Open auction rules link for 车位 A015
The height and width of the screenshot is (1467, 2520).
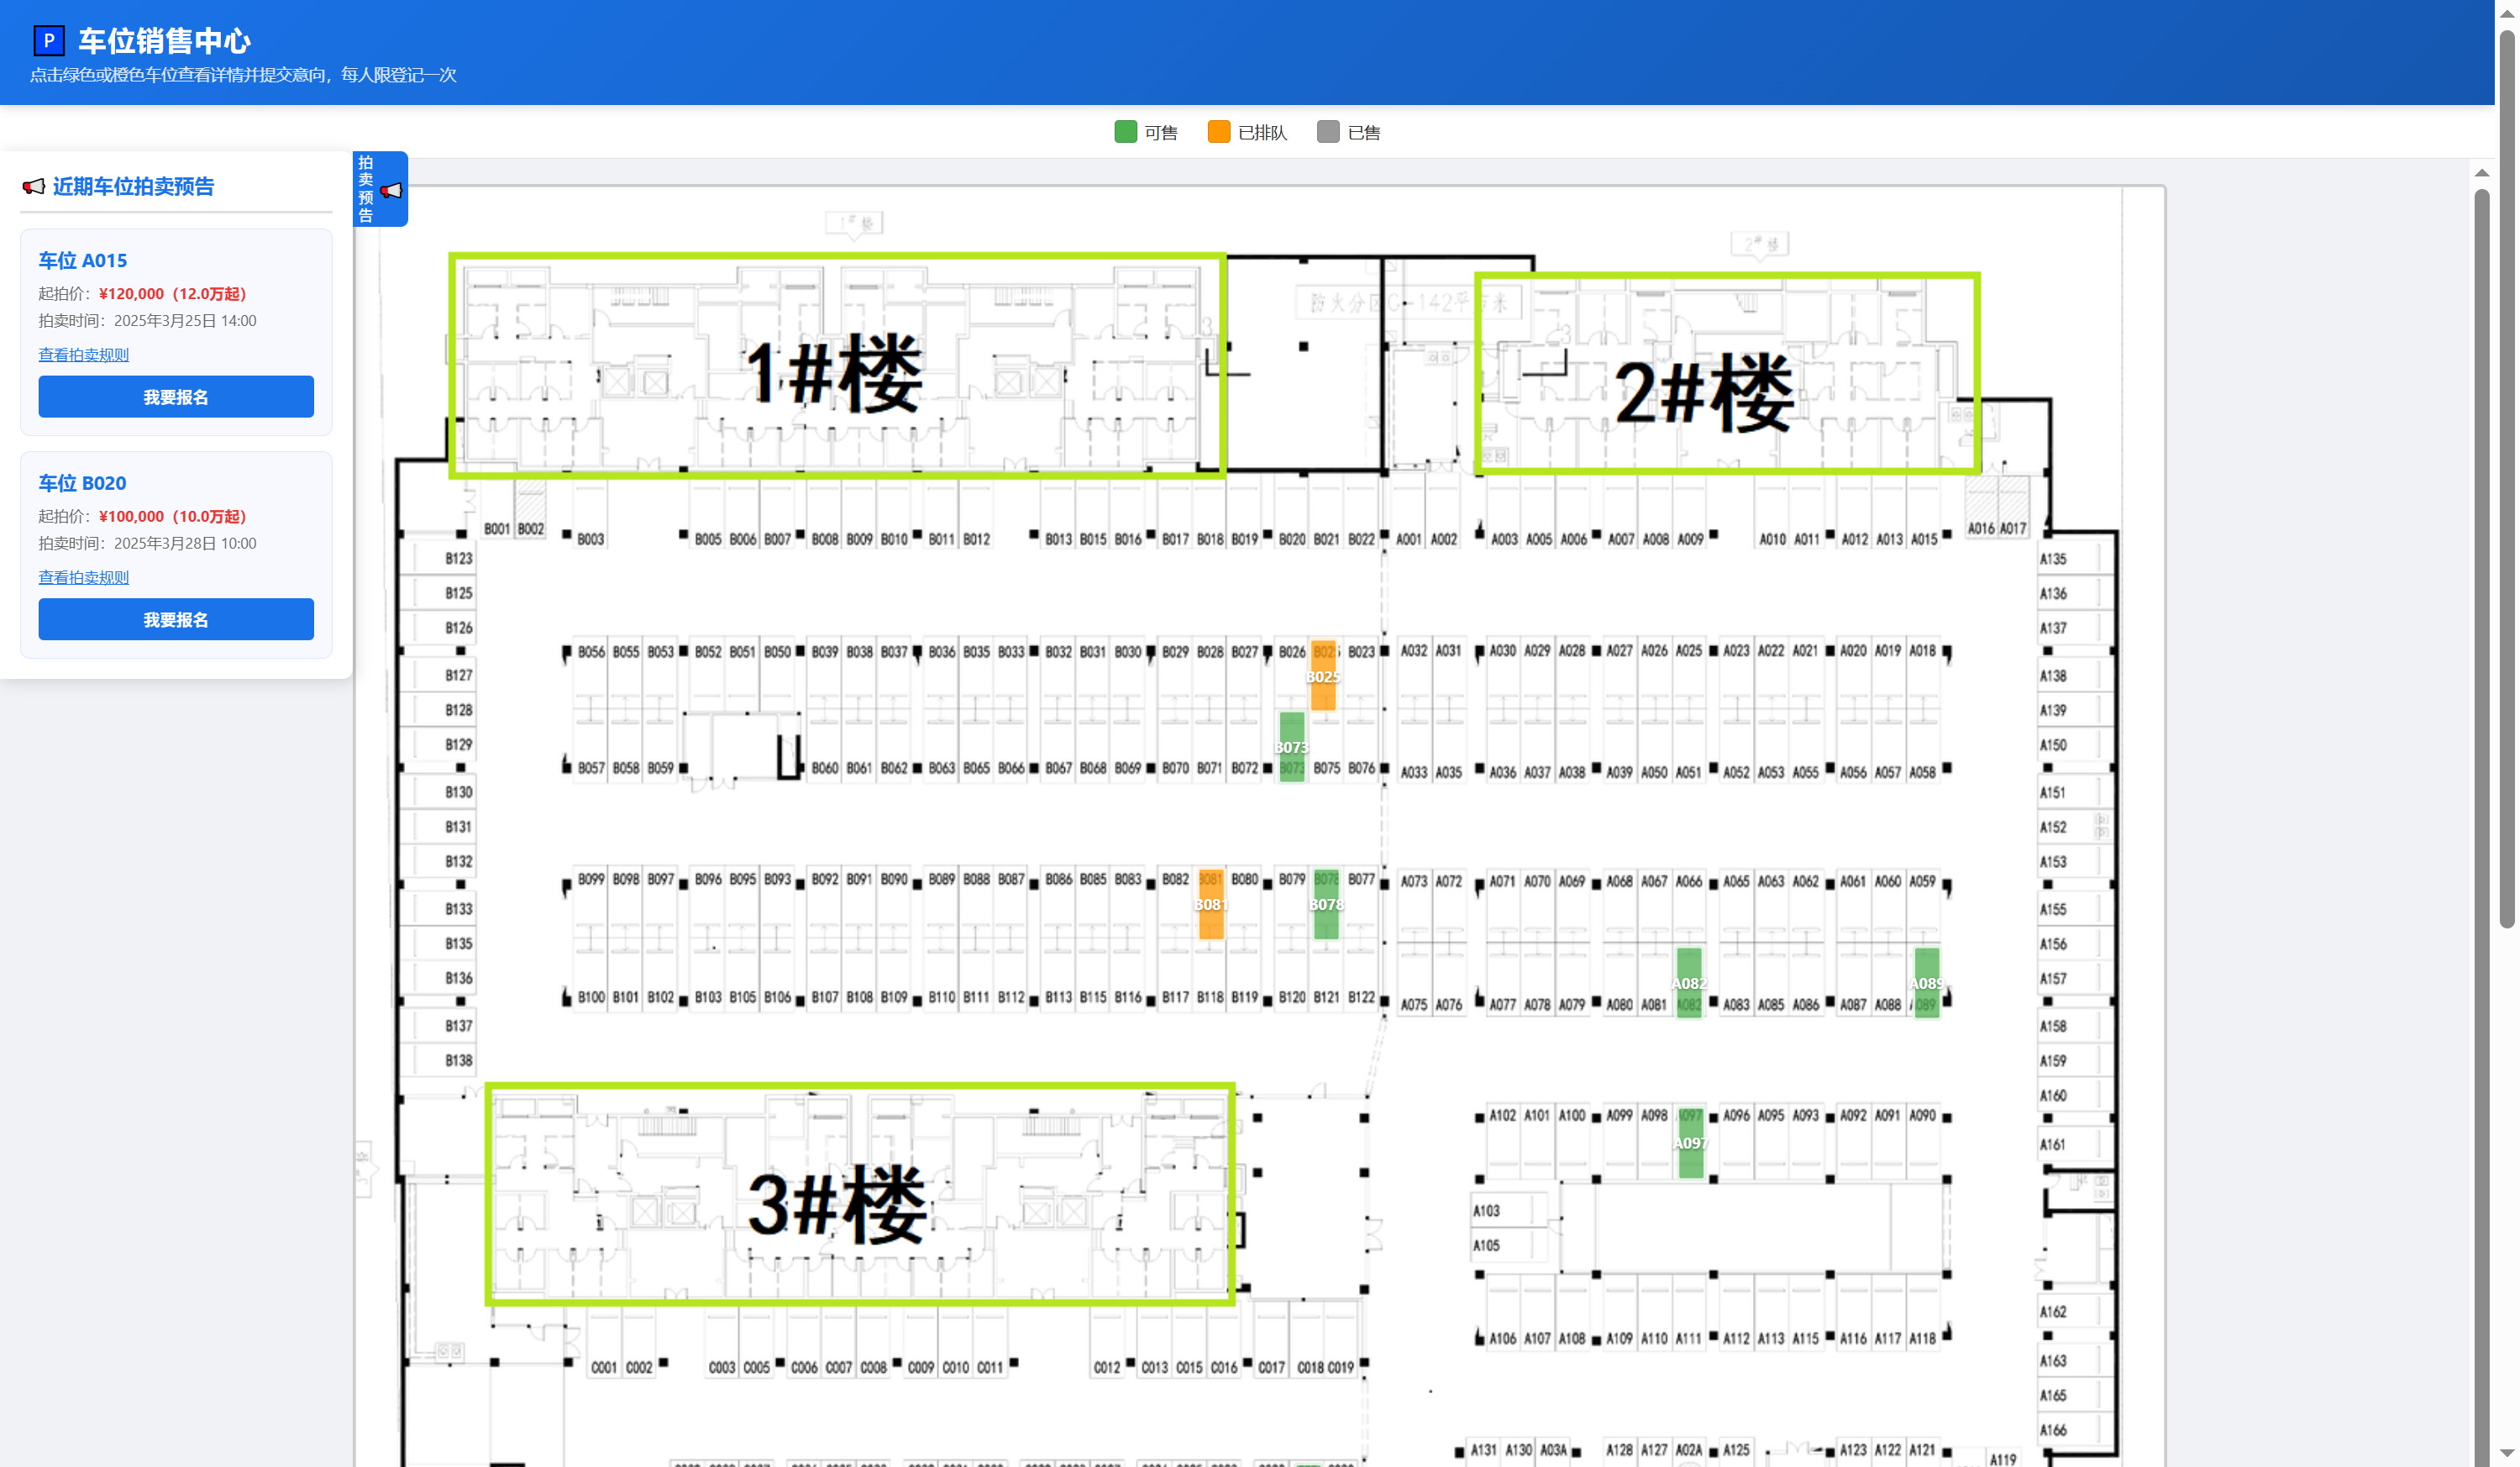(84, 355)
